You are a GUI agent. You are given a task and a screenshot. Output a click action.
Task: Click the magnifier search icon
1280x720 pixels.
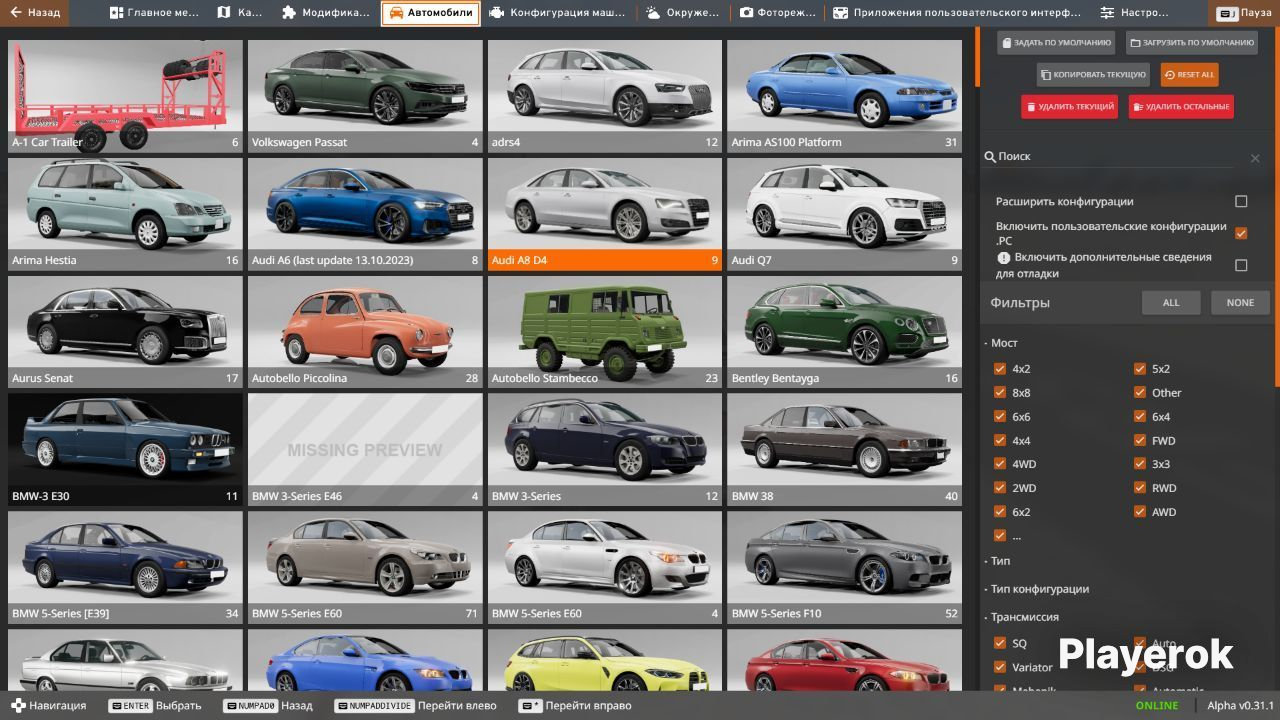(x=990, y=157)
